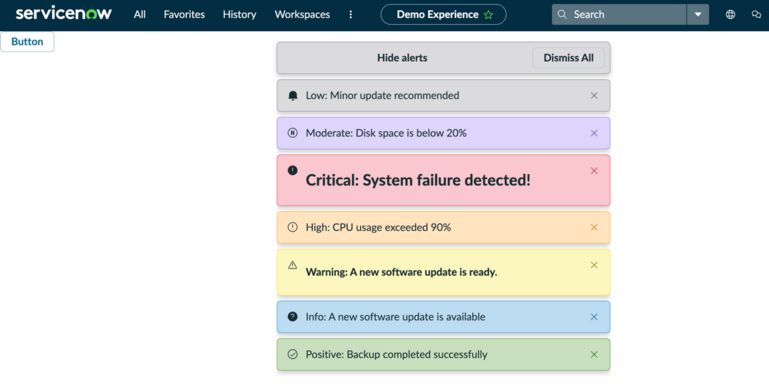This screenshot has width=769, height=388.
Task: Dismiss the Moderate disk space alert
Action: click(594, 133)
